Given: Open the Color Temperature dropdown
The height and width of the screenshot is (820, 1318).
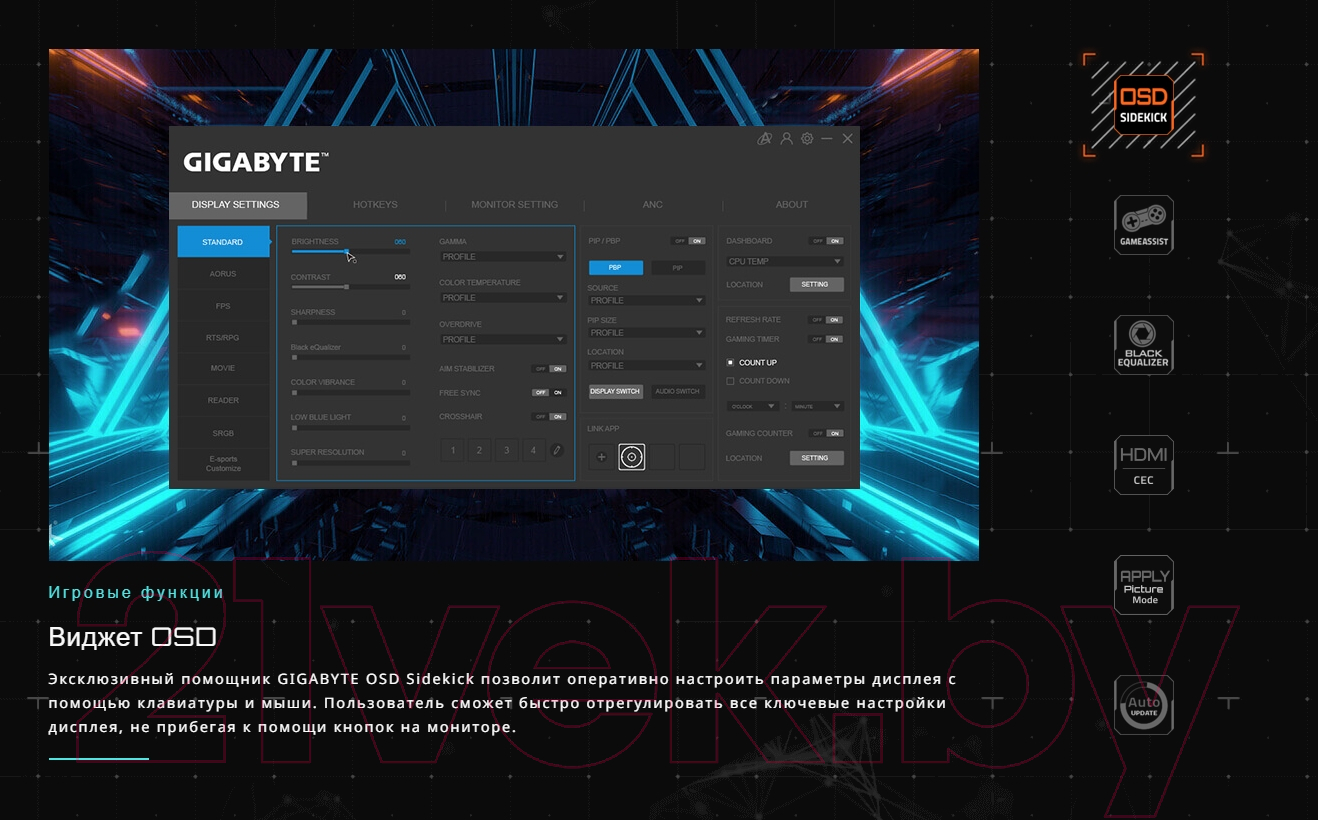Looking at the screenshot, I should [503, 298].
